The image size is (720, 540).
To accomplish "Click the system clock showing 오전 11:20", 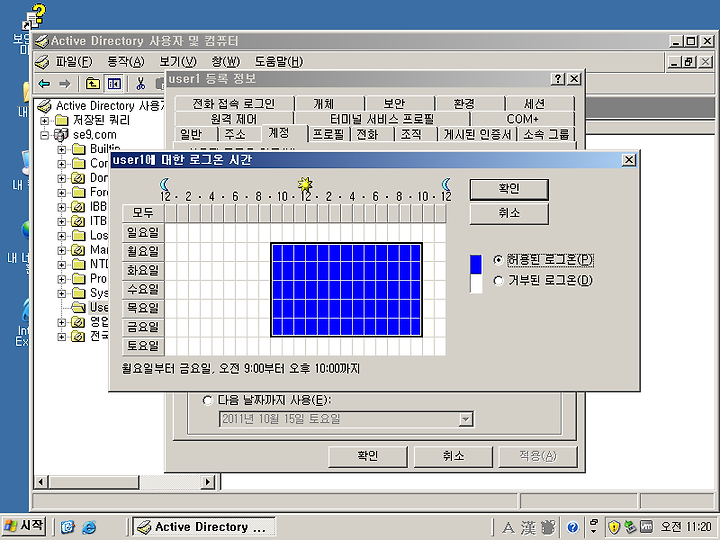I will click(686, 527).
